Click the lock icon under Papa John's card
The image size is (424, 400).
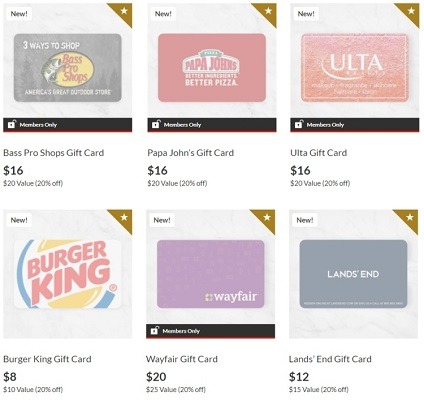tap(156, 124)
